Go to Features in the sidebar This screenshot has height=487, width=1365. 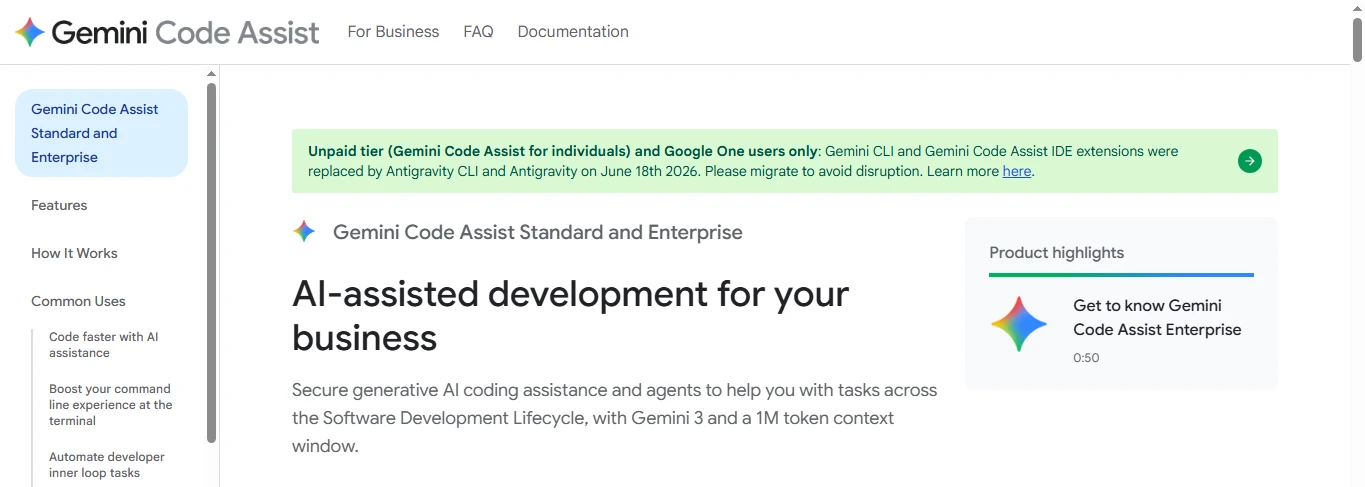point(59,205)
